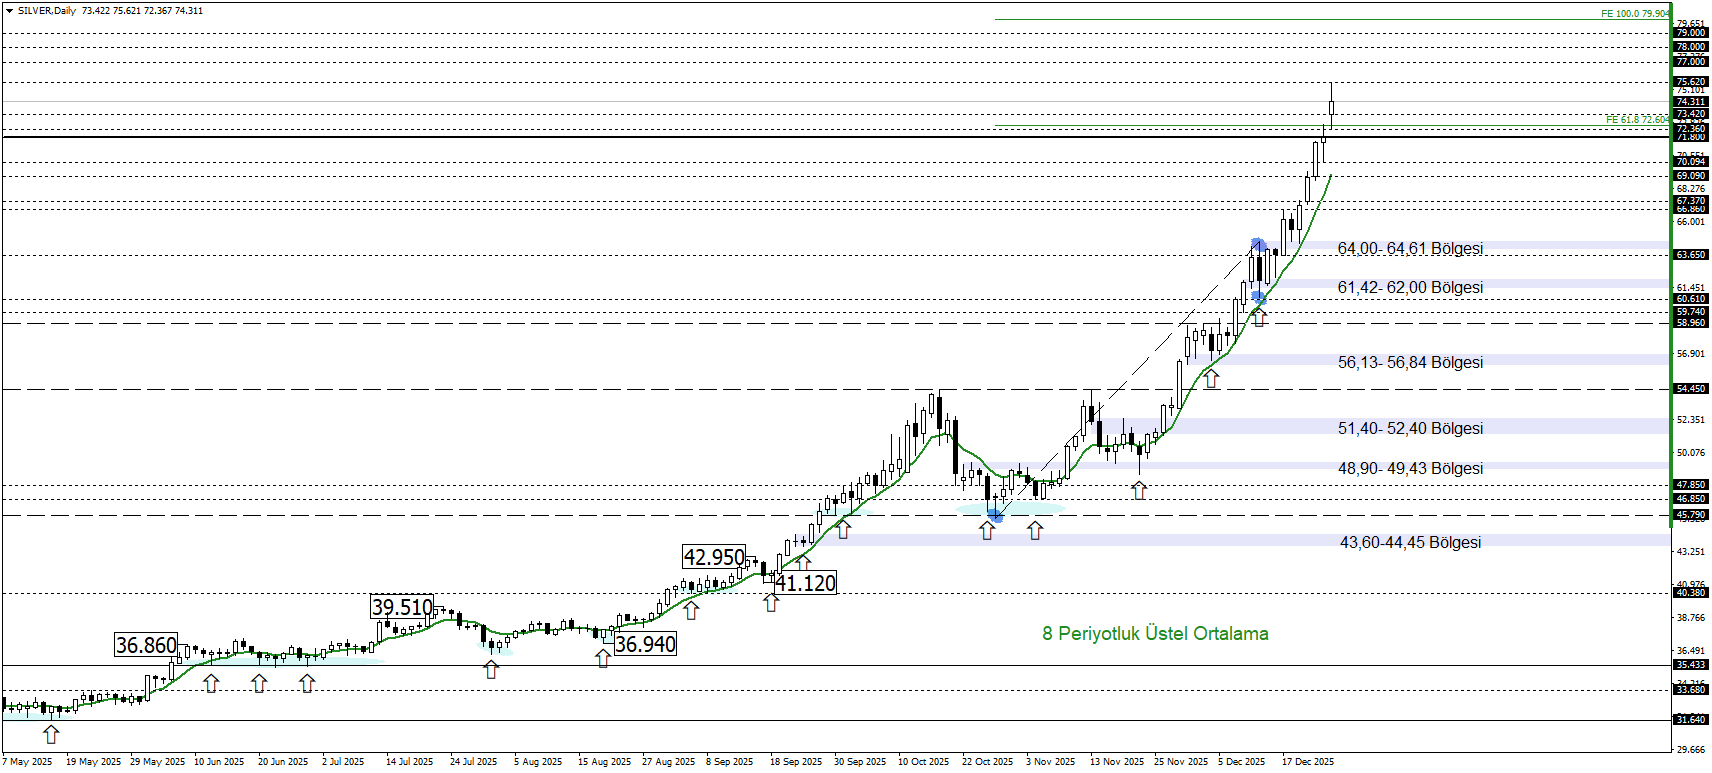1712x773 pixels.
Task: Click the 69.090 price axis level
Action: [x=1691, y=176]
